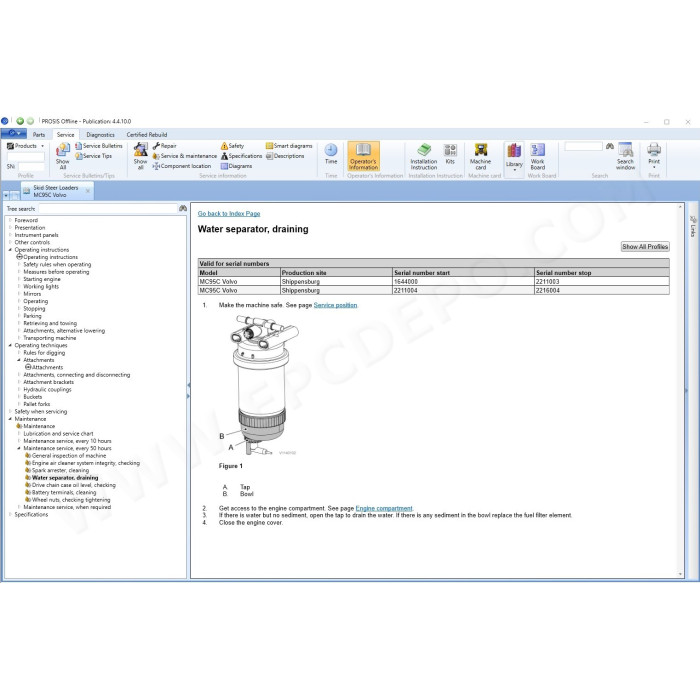Screen dimensions: 700x700
Task: Open Descriptions in the ribbon
Action: [285, 156]
